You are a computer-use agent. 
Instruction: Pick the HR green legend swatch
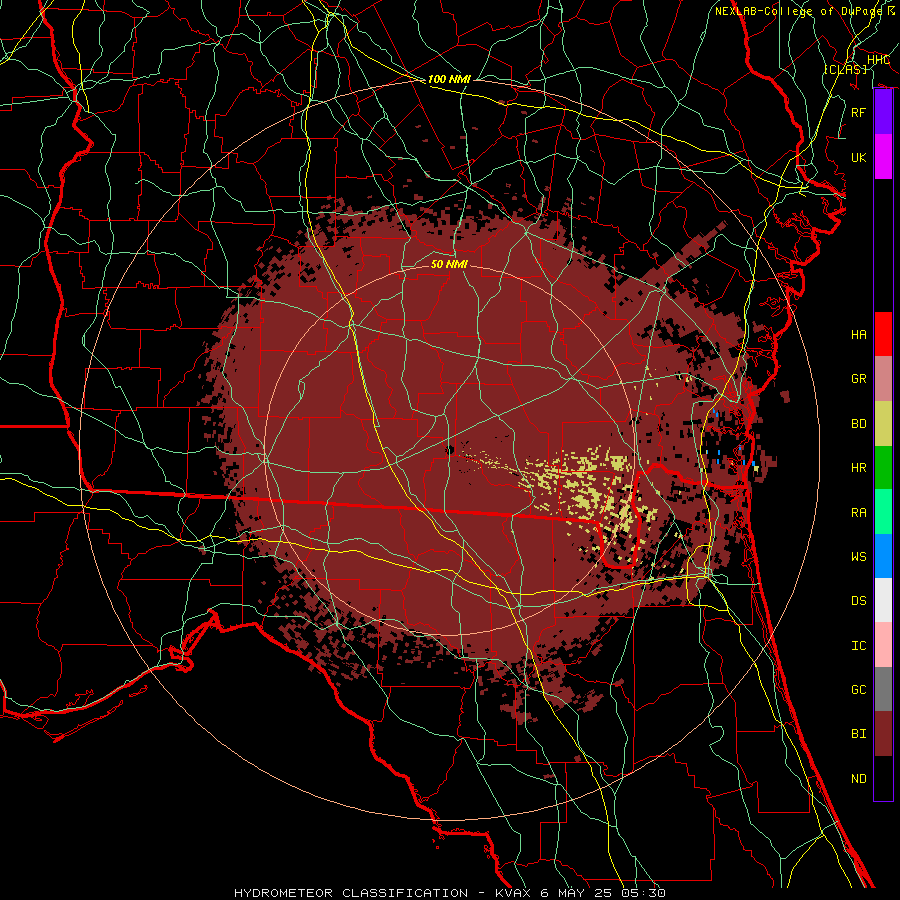[x=883, y=468]
